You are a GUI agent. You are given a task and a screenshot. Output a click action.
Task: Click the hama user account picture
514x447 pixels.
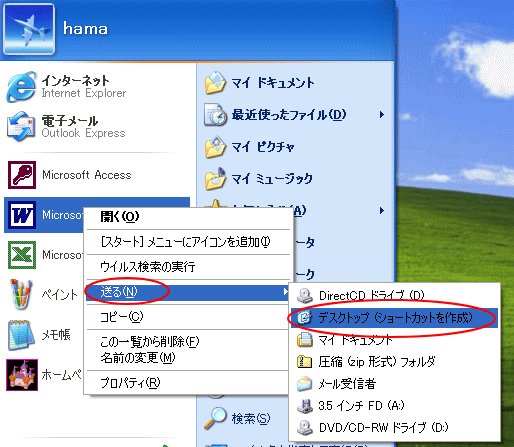click(29, 29)
